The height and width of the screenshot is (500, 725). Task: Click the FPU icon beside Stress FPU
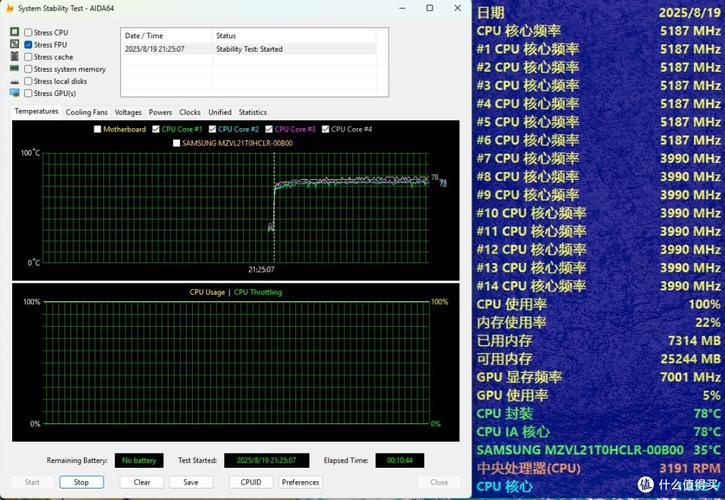pyautogui.click(x=15, y=45)
